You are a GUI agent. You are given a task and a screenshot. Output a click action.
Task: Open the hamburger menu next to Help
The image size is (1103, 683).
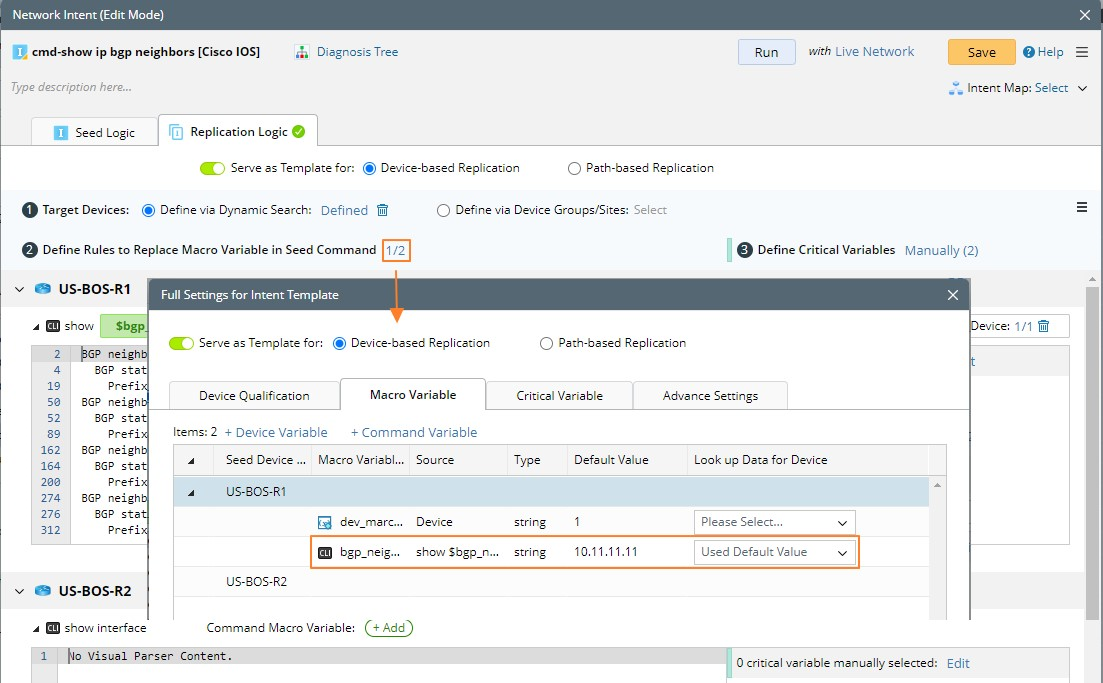tap(1081, 52)
